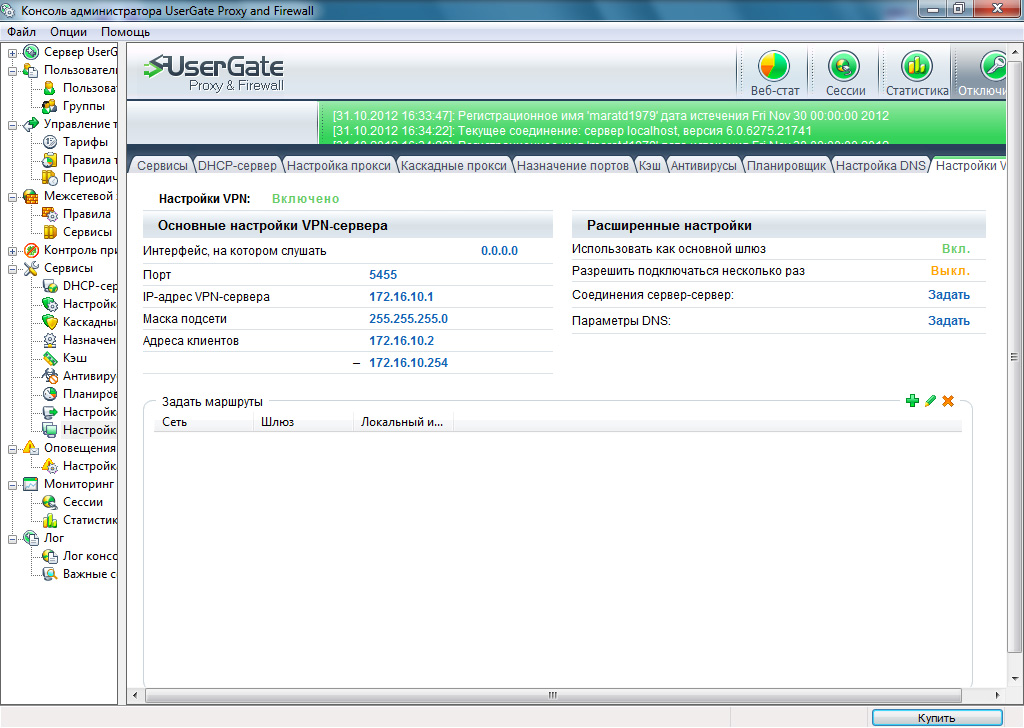1024x728 pixels.
Task: Switch to the Настройка DNS tab
Action: tap(881, 166)
